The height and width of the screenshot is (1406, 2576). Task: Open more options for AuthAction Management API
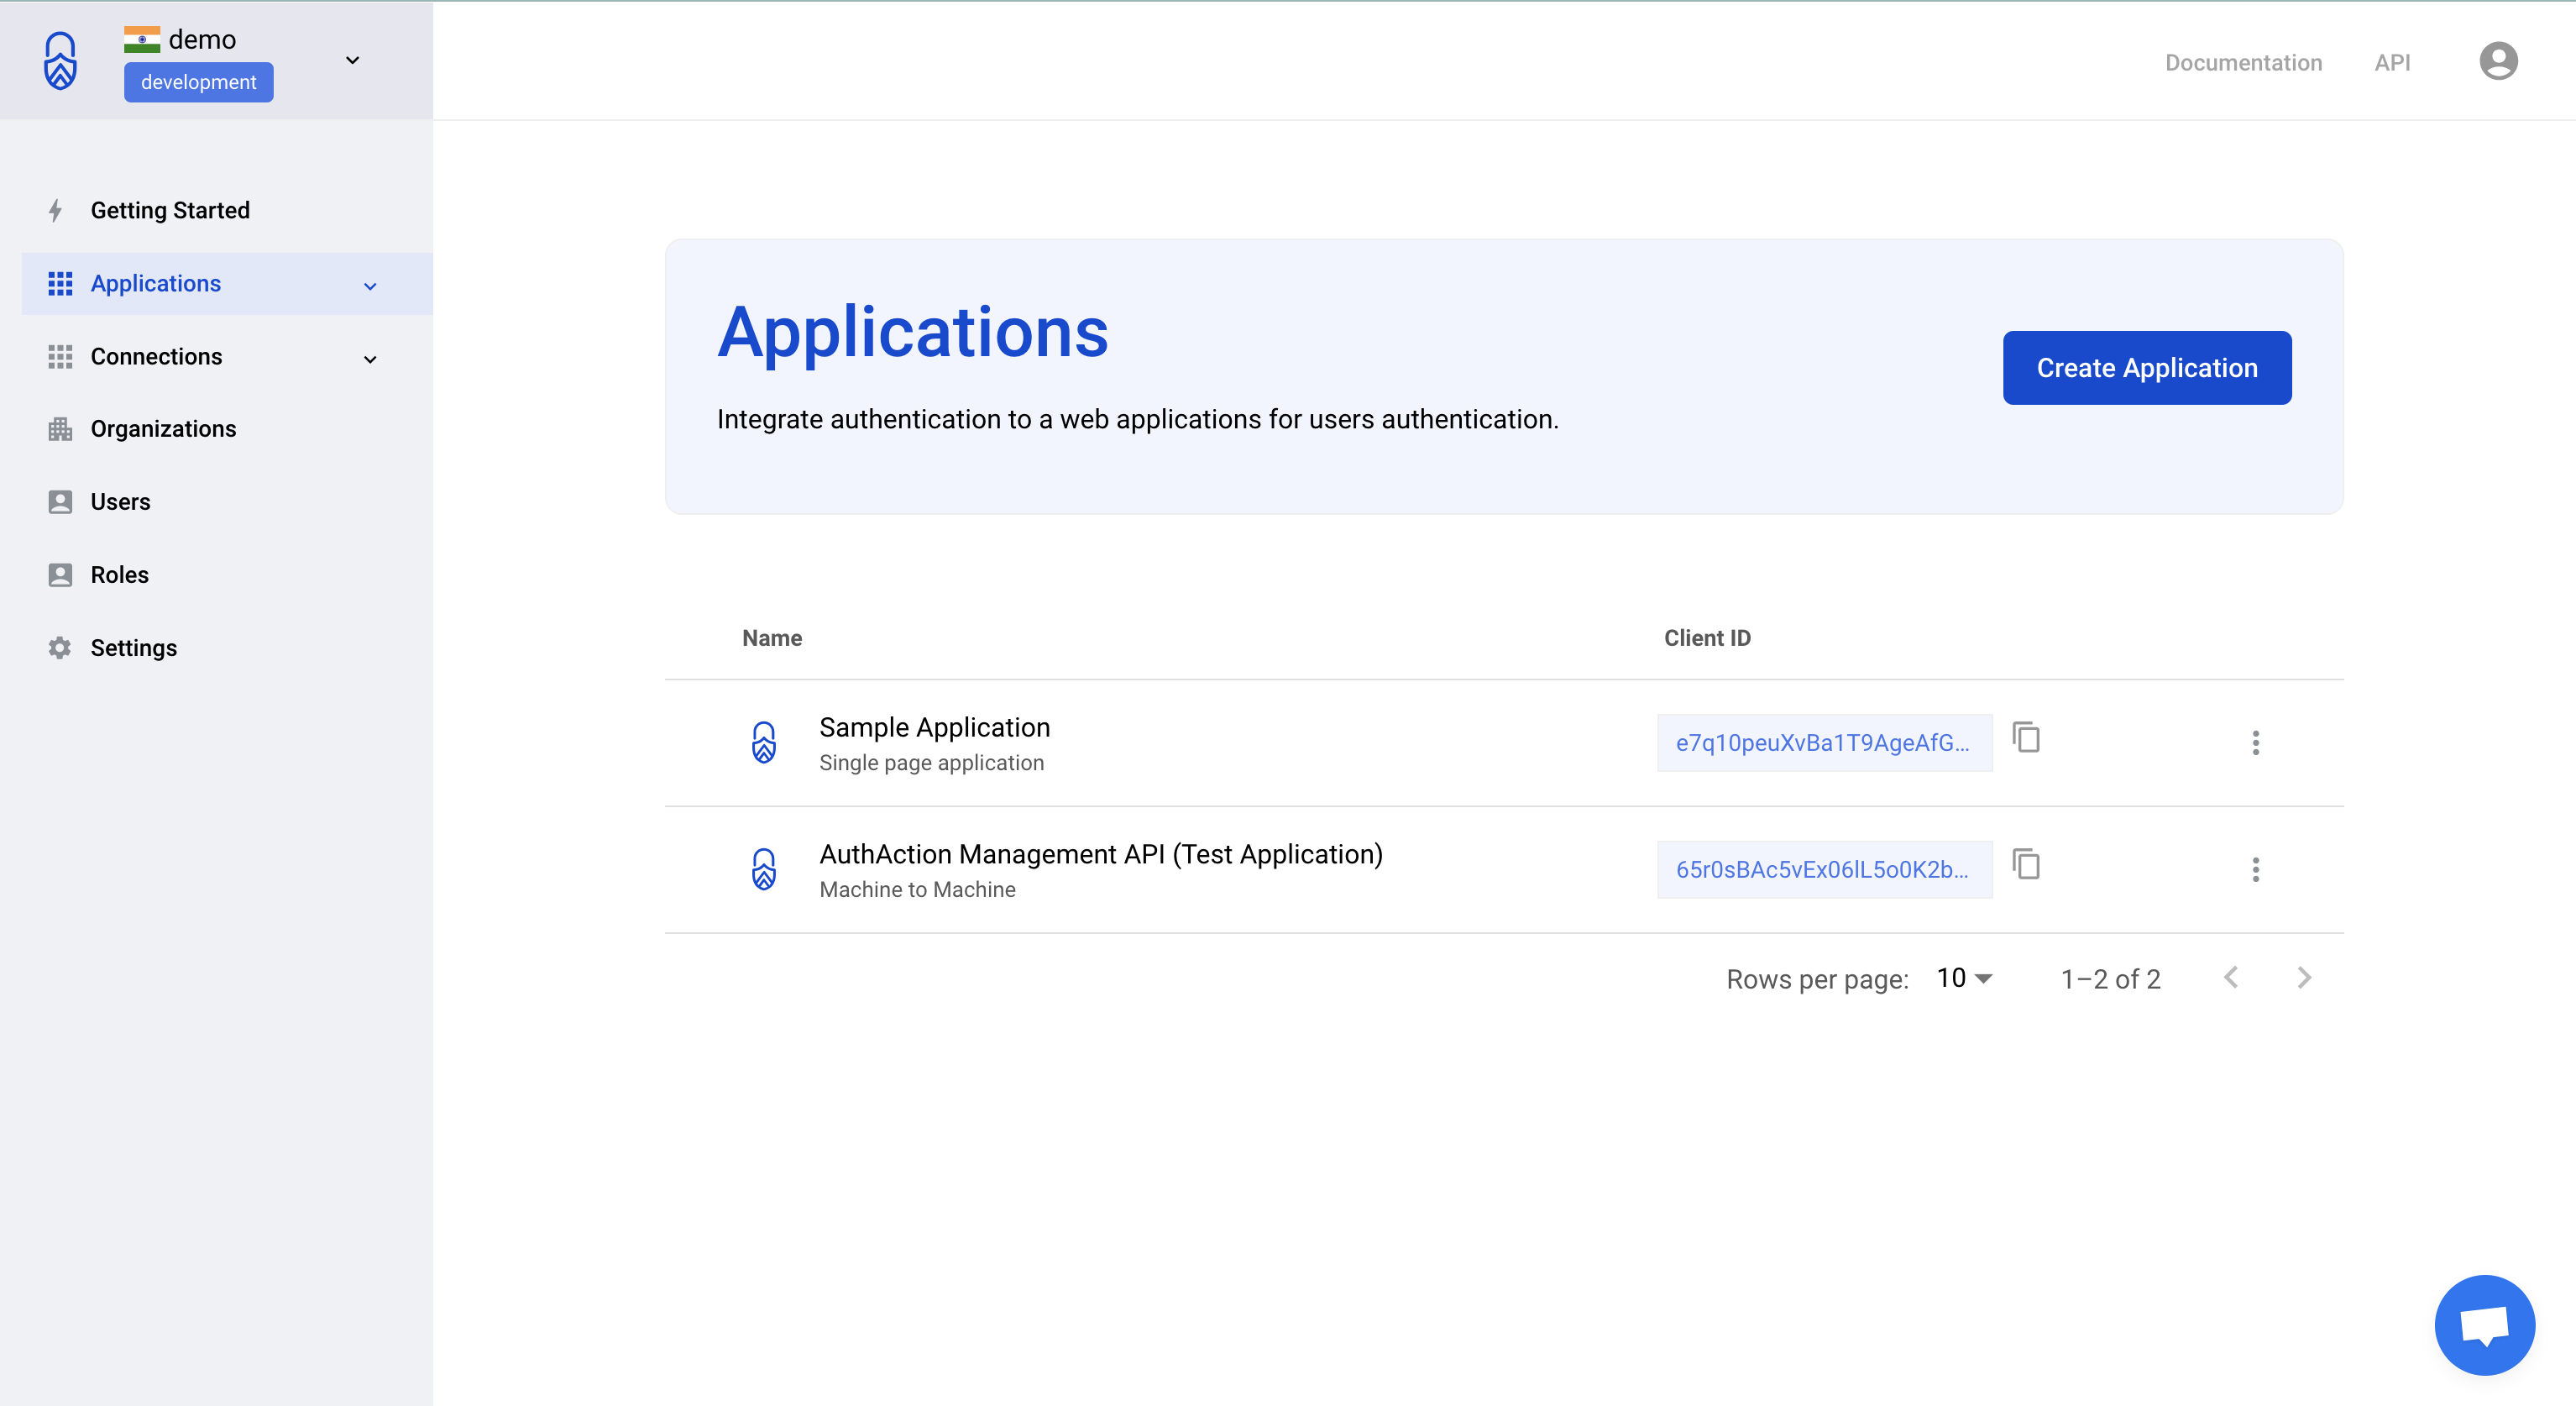tap(2255, 870)
